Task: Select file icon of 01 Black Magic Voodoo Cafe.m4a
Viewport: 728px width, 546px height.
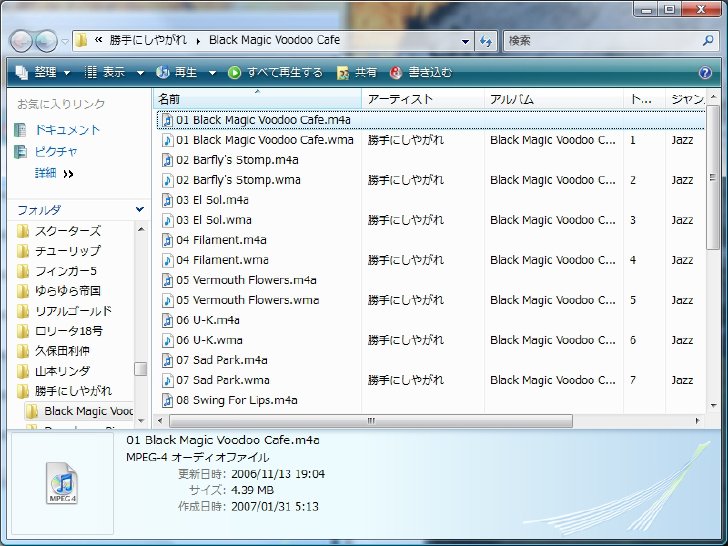Action: pyautogui.click(x=167, y=120)
